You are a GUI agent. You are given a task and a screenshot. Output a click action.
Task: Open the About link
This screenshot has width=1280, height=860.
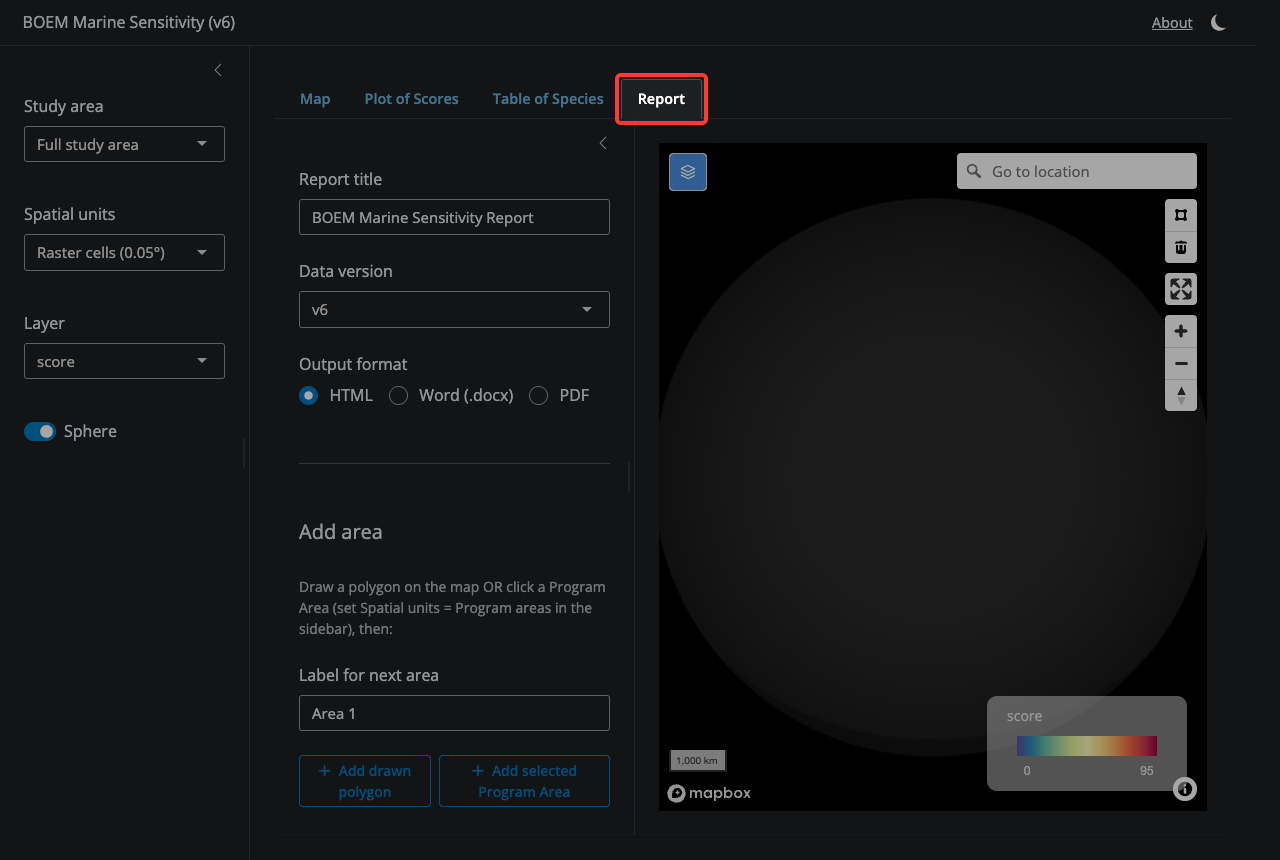click(1172, 22)
